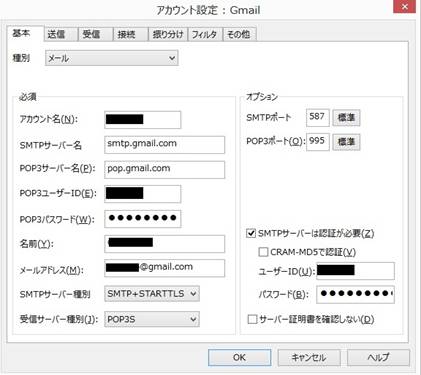Click the POP3ポート field showing 995
Image resolution: width=421 pixels, height=375 pixels.
318,142
